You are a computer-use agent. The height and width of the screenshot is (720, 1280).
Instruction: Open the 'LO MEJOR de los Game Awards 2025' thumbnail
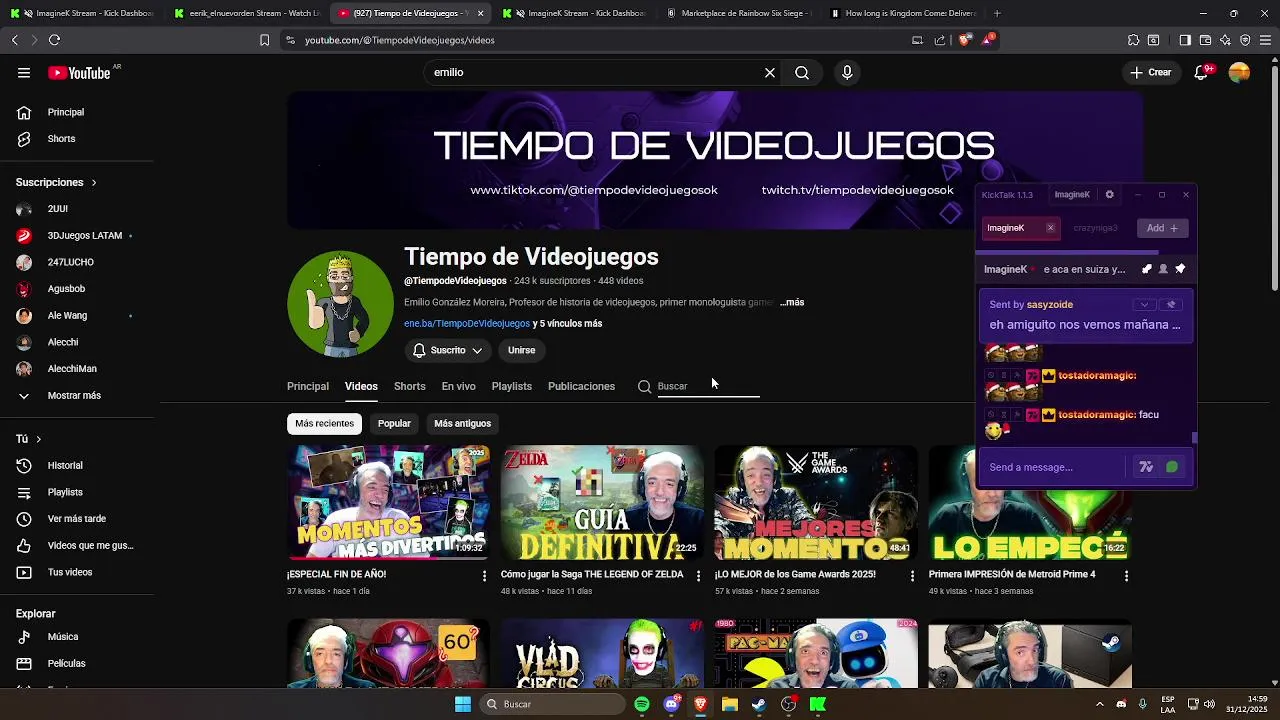pyautogui.click(x=815, y=503)
